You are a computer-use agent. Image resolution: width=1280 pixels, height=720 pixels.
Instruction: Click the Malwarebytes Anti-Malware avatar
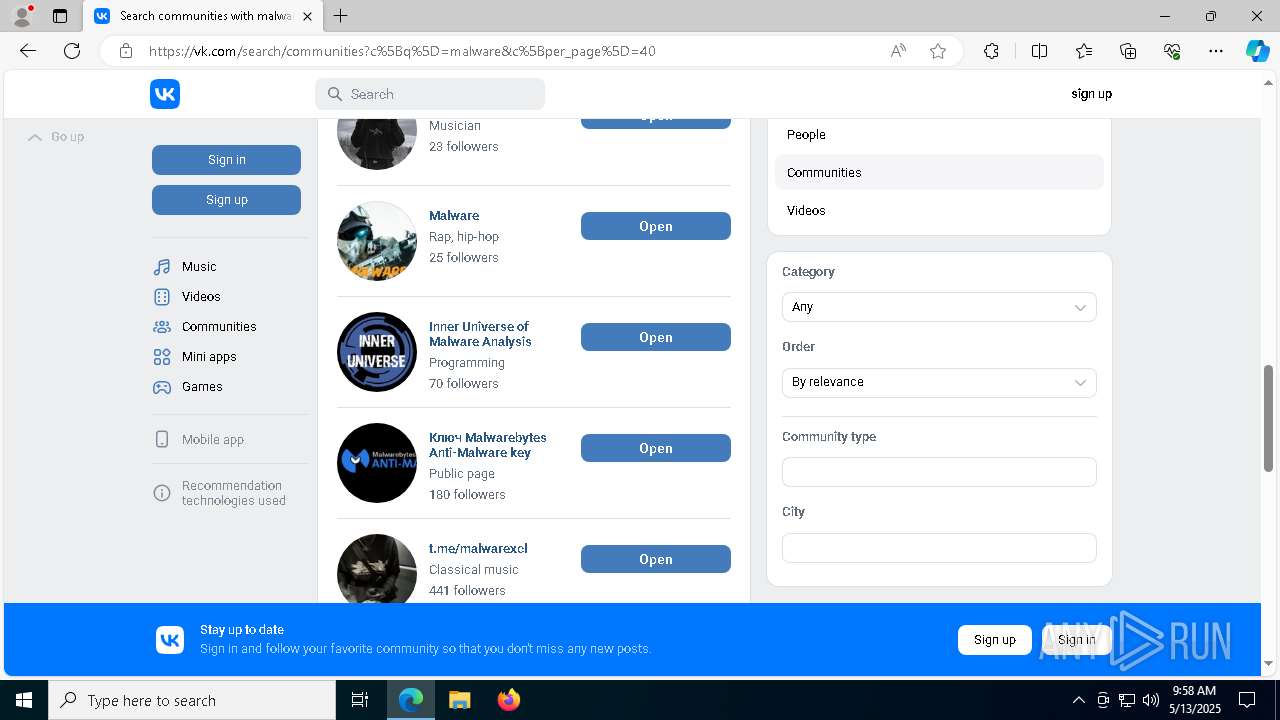377,463
